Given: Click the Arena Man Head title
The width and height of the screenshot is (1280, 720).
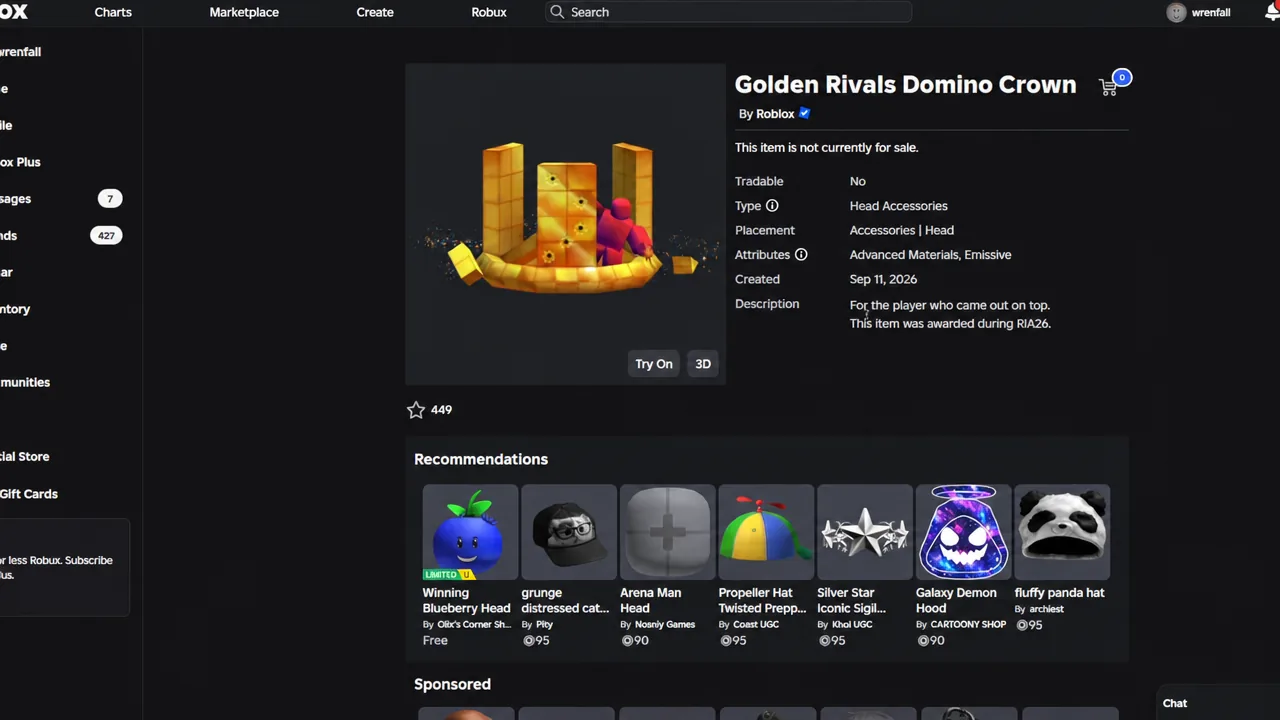Looking at the screenshot, I should coord(650,600).
